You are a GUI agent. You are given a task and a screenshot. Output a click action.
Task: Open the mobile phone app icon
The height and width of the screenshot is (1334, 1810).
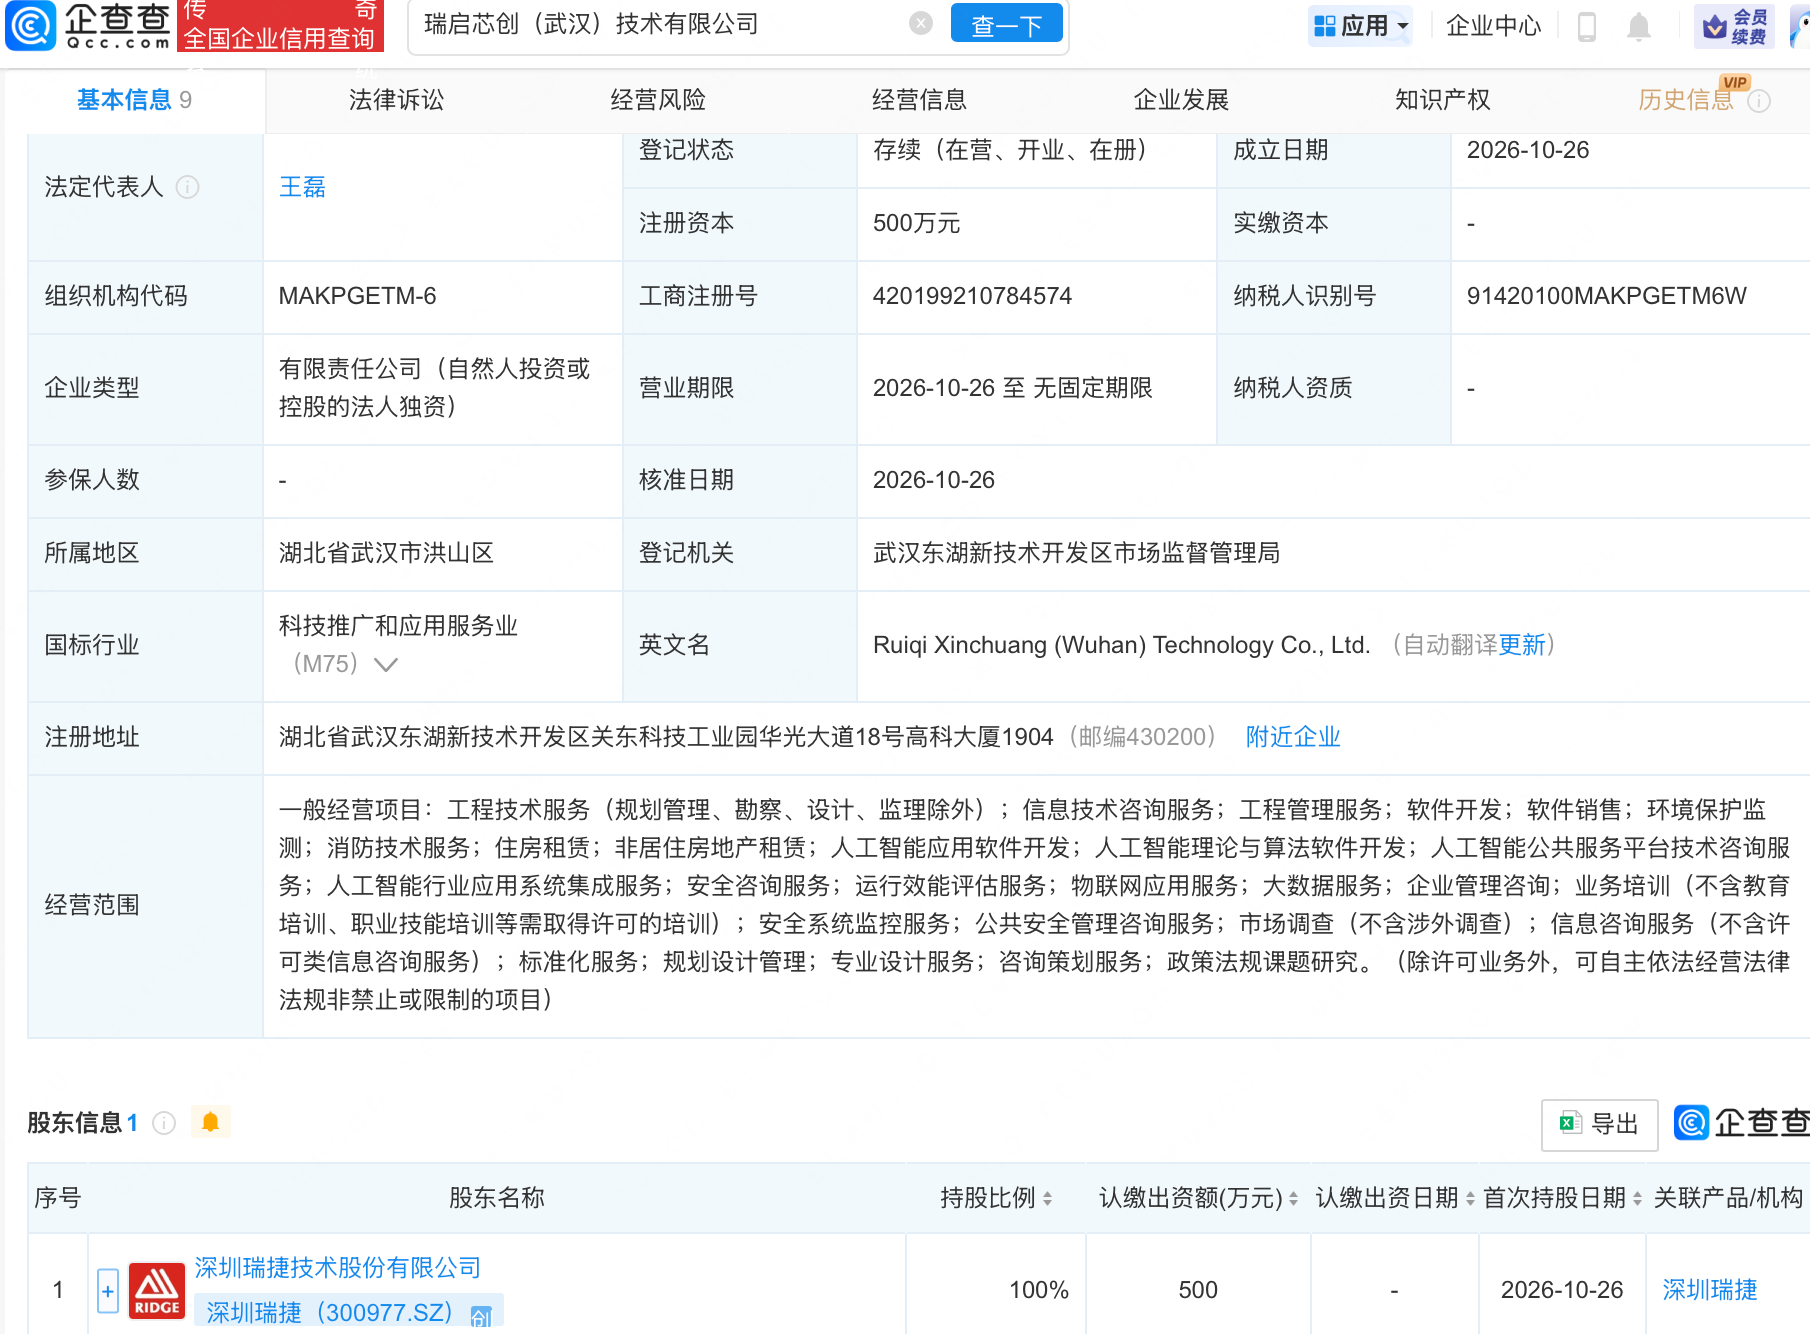[x=1586, y=26]
